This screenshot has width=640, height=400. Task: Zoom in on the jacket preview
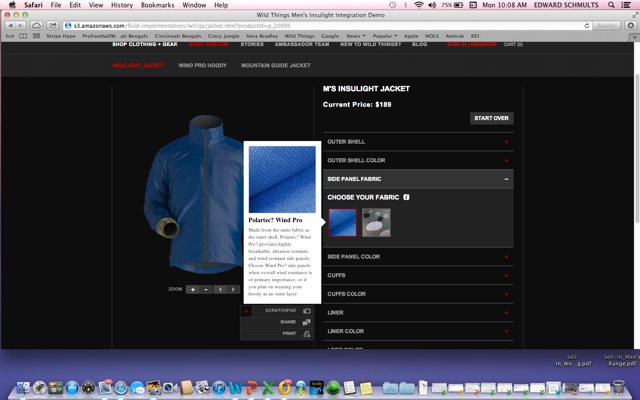pyautogui.click(x=193, y=289)
